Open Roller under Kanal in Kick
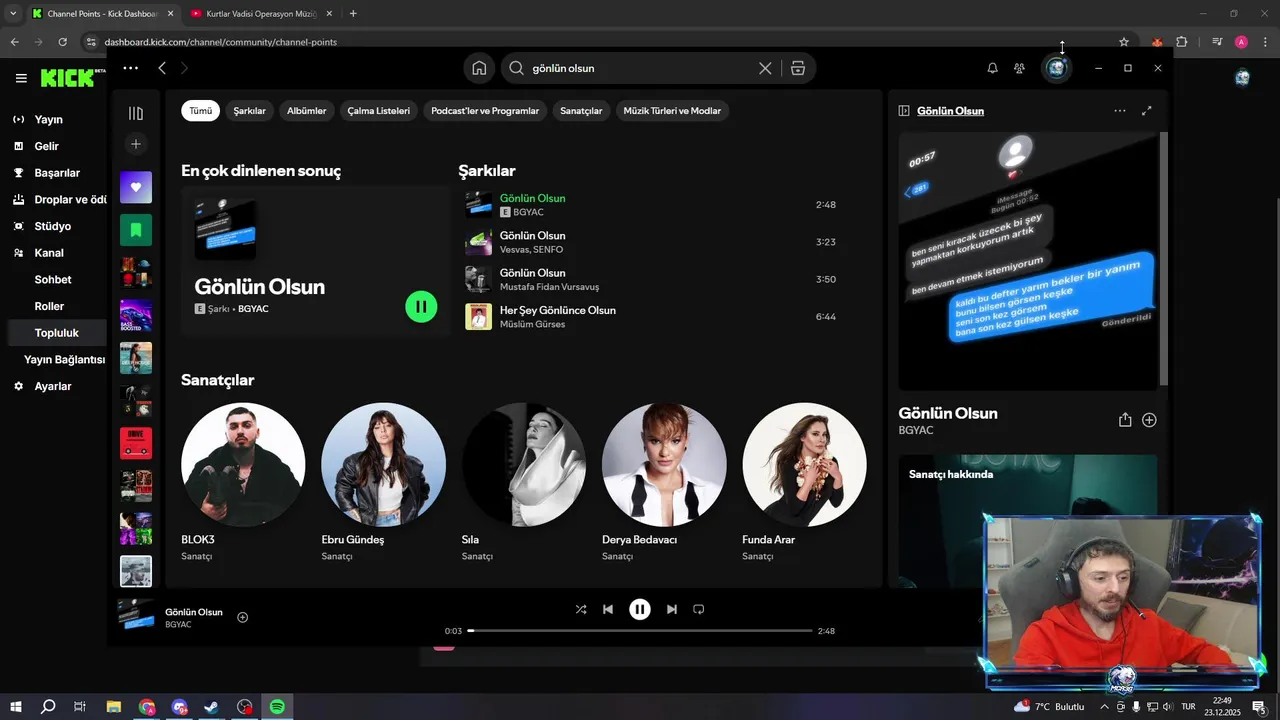 tap(49, 306)
